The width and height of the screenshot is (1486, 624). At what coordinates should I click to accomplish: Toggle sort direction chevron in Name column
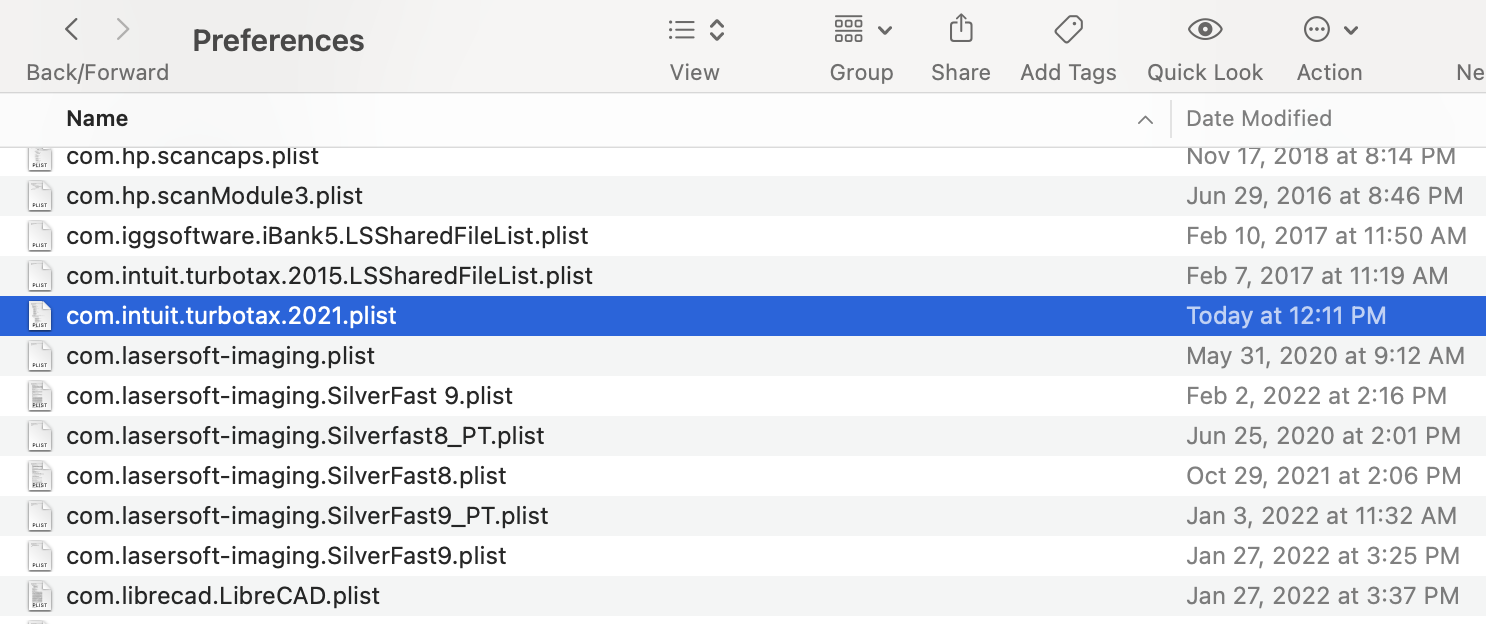1145,120
